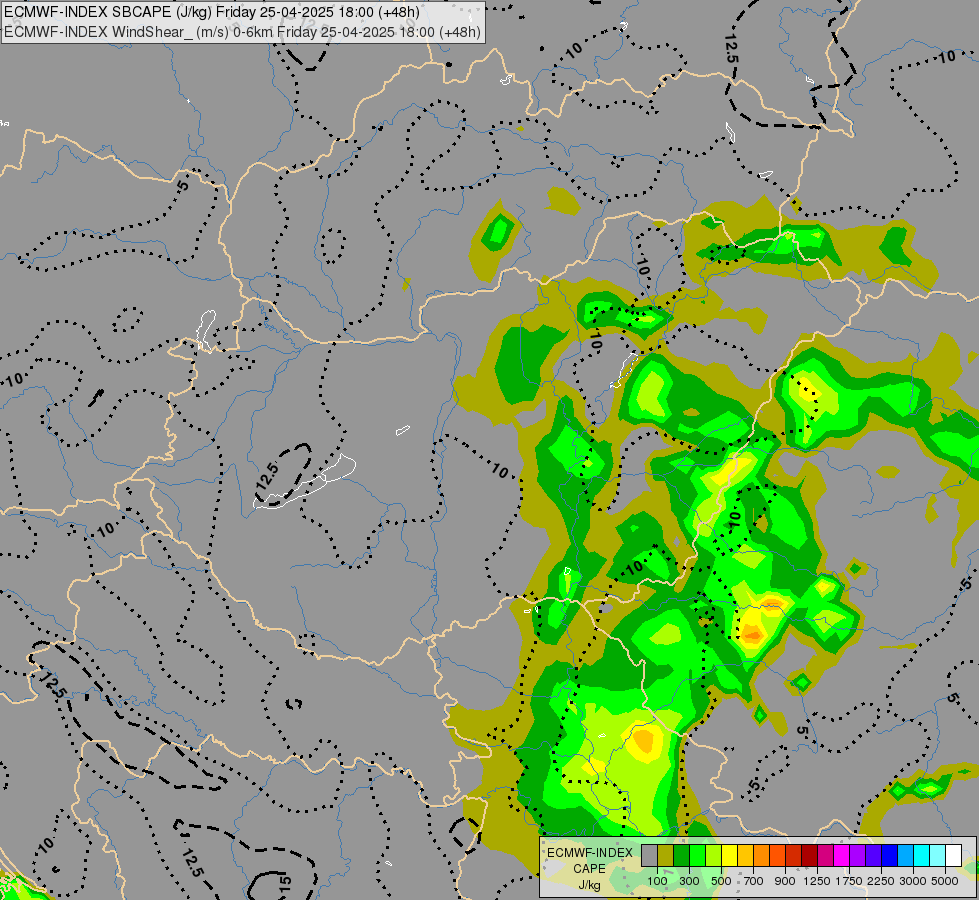Select the amber swatch in the legend
The height and width of the screenshot is (900, 979).
[745, 856]
